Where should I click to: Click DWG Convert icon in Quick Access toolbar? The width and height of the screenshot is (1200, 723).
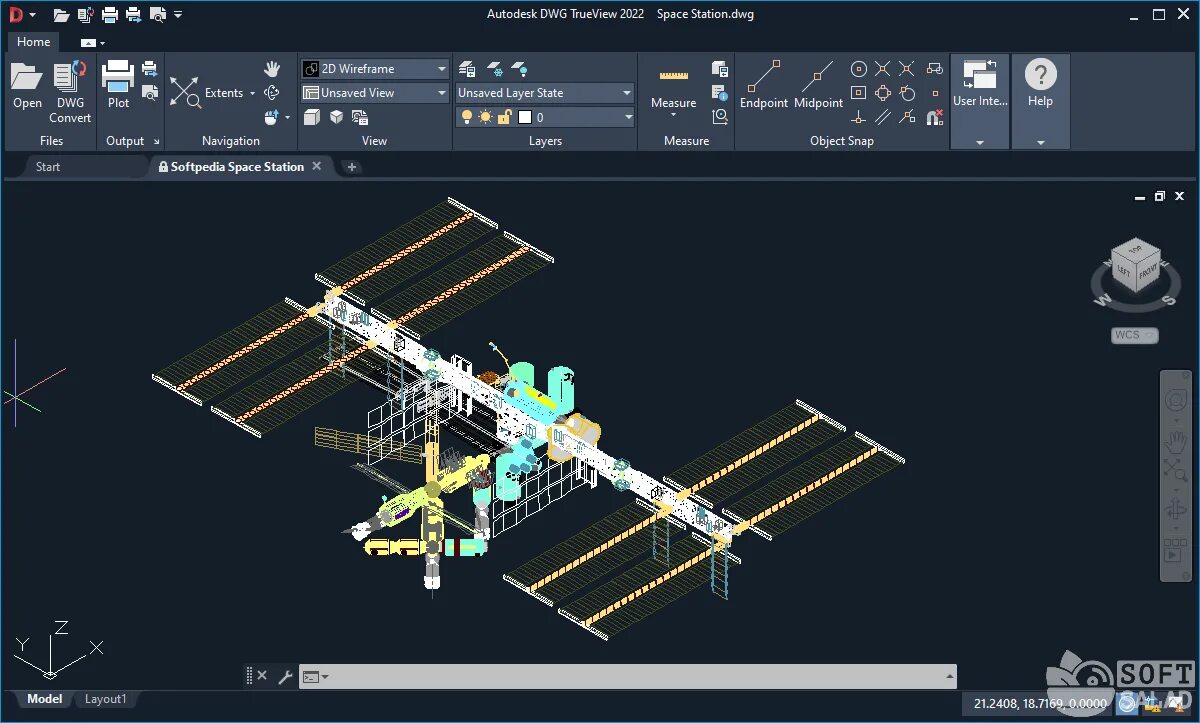[x=86, y=15]
